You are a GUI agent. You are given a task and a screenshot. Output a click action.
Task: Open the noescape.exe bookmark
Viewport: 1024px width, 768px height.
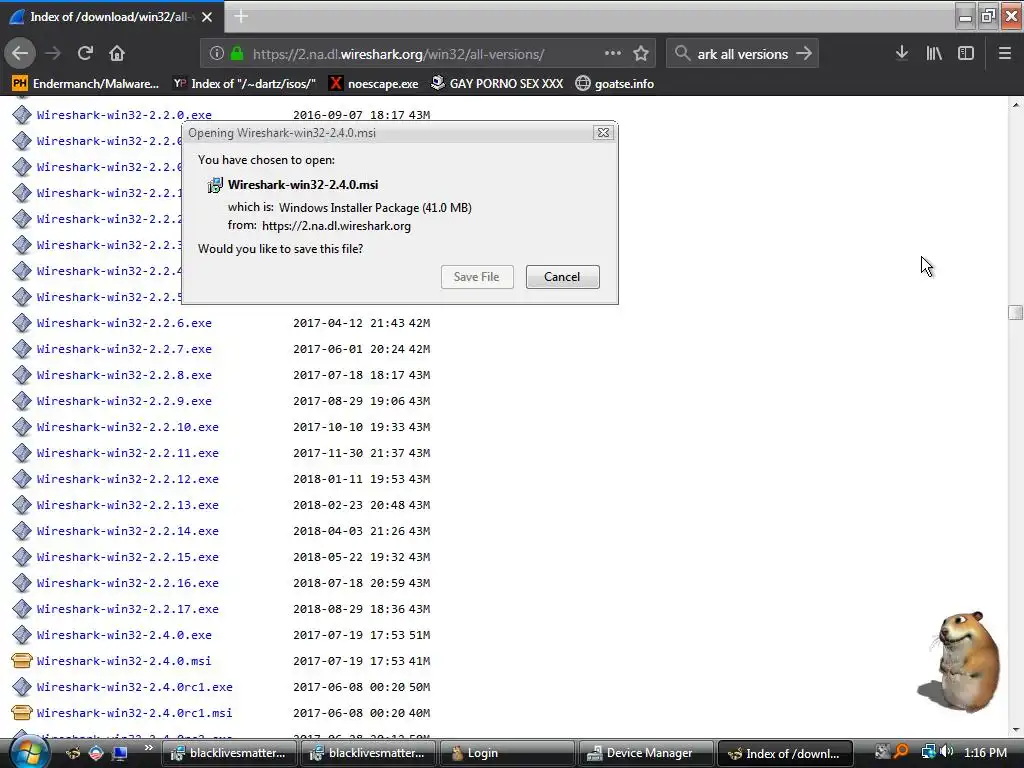pyautogui.click(x=374, y=84)
